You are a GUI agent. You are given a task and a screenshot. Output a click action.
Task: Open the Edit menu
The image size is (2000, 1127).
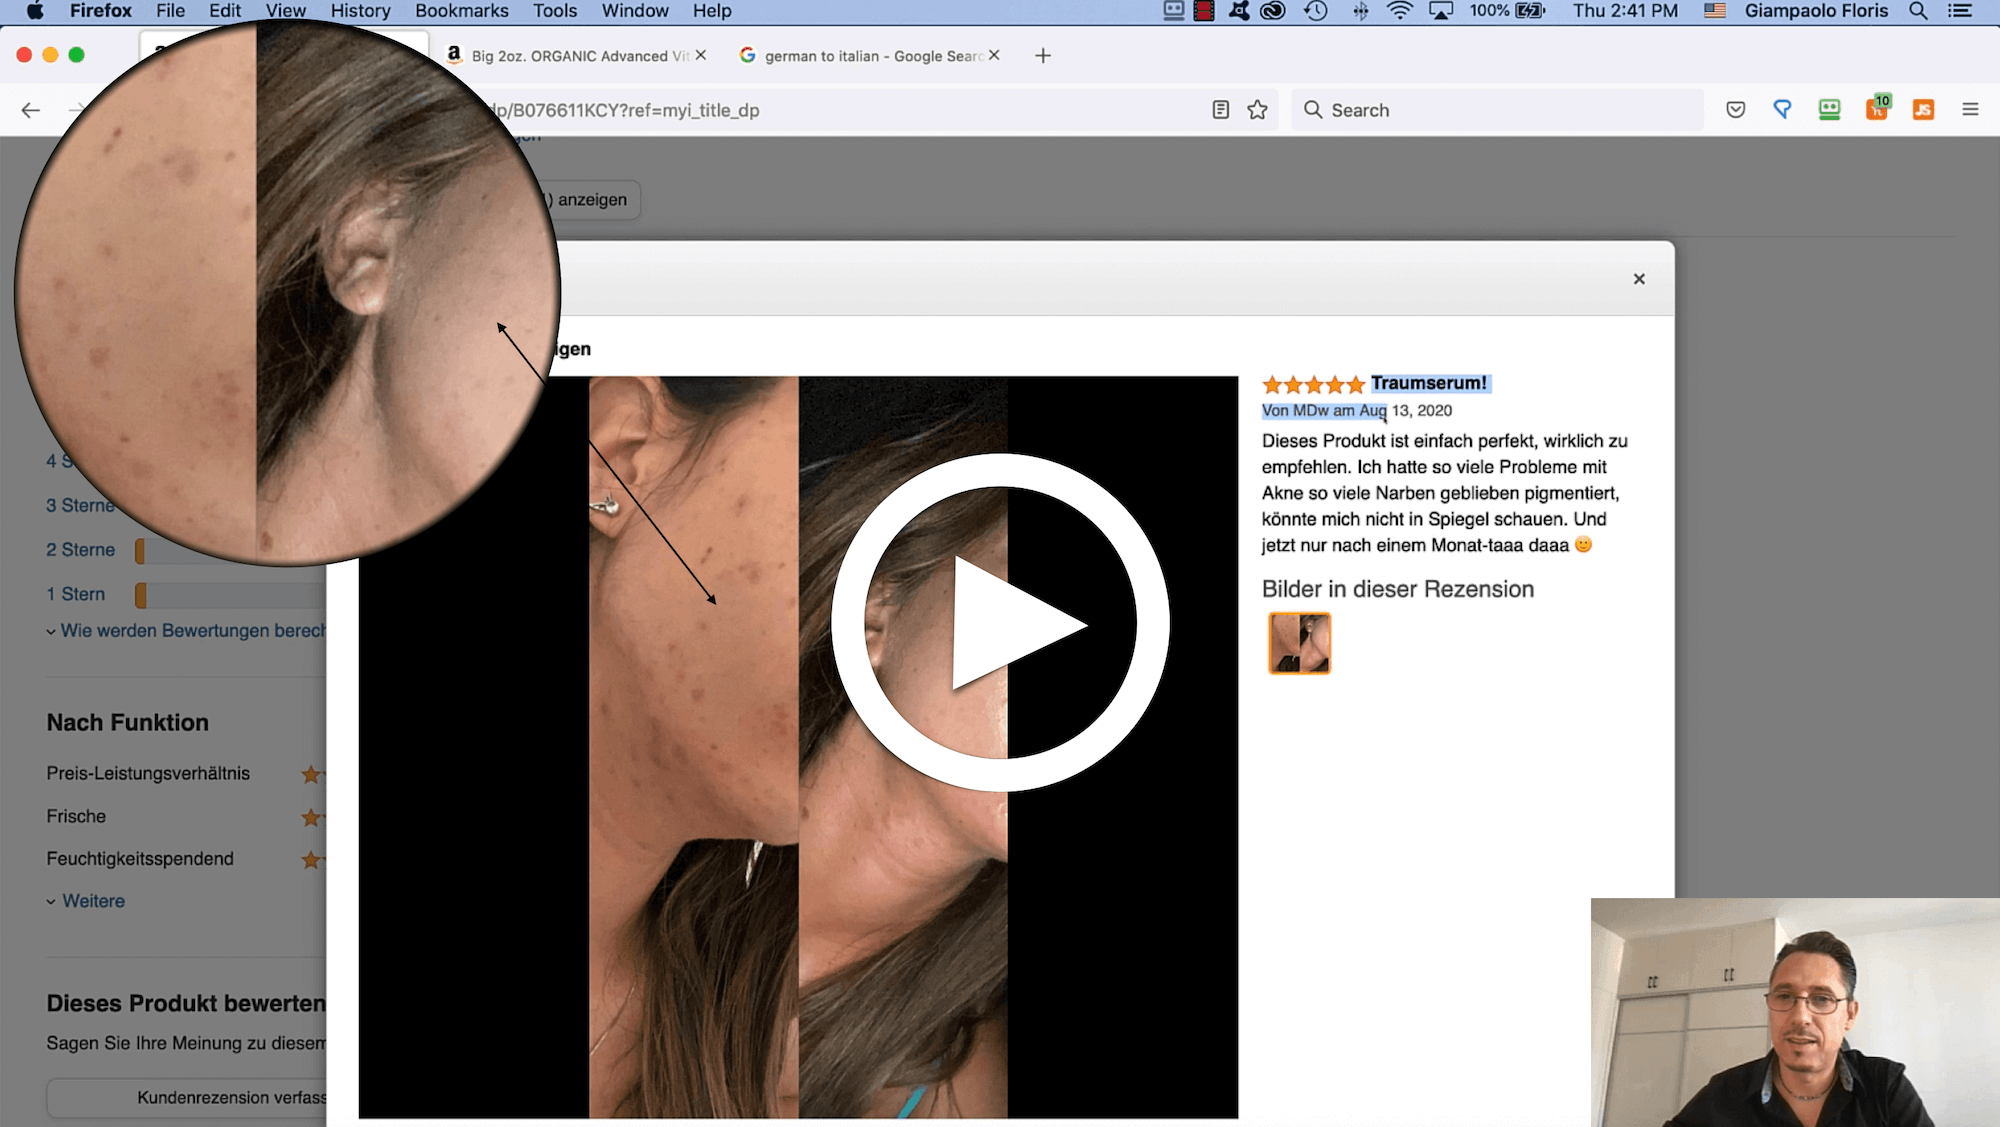tap(225, 11)
